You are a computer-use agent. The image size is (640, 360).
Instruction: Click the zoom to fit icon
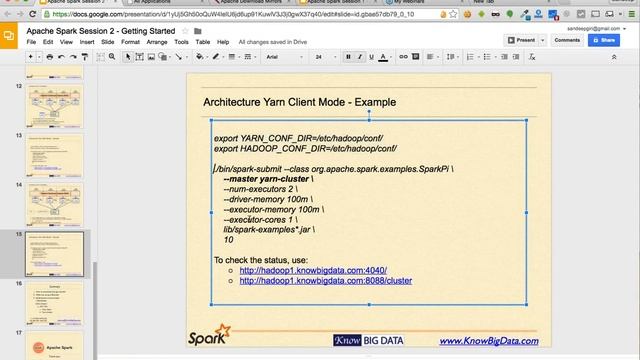point(100,57)
